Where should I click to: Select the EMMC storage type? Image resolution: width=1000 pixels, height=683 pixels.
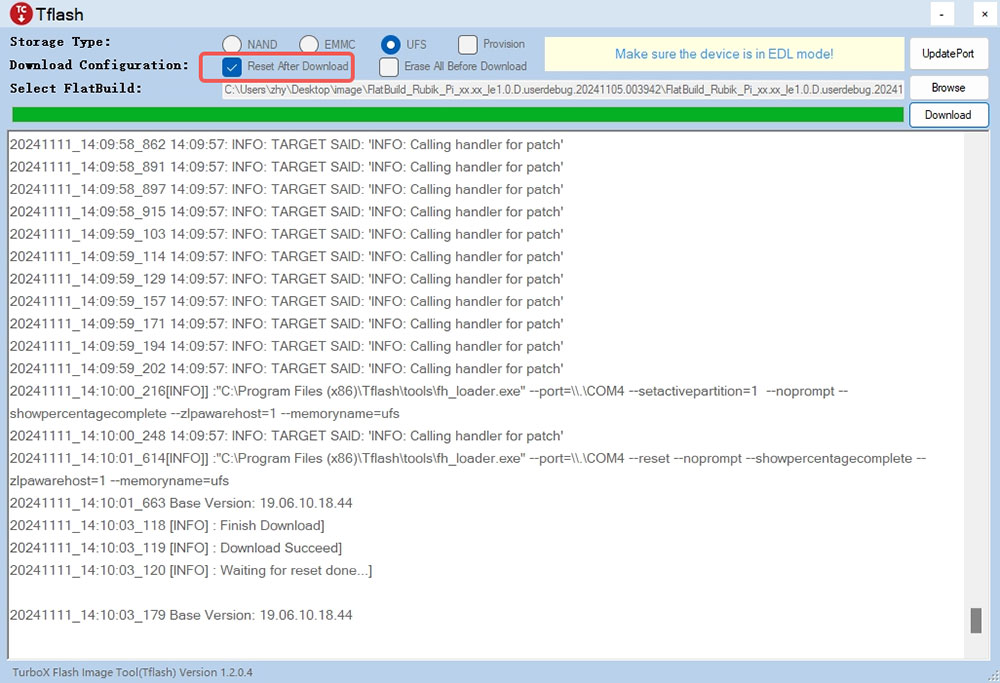click(309, 44)
